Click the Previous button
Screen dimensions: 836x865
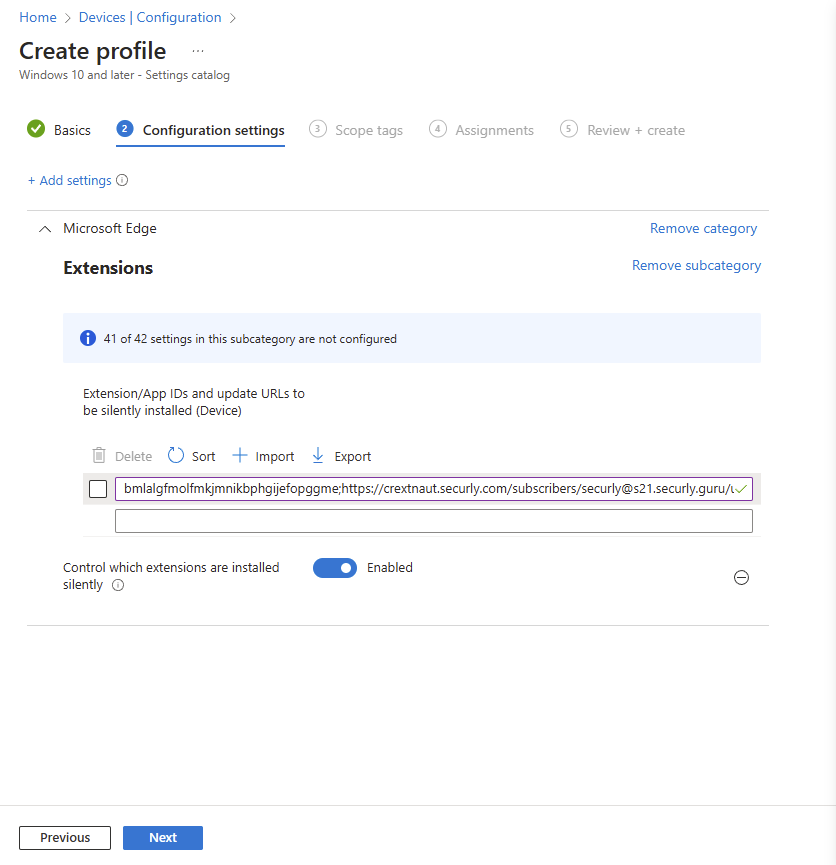tap(65, 837)
